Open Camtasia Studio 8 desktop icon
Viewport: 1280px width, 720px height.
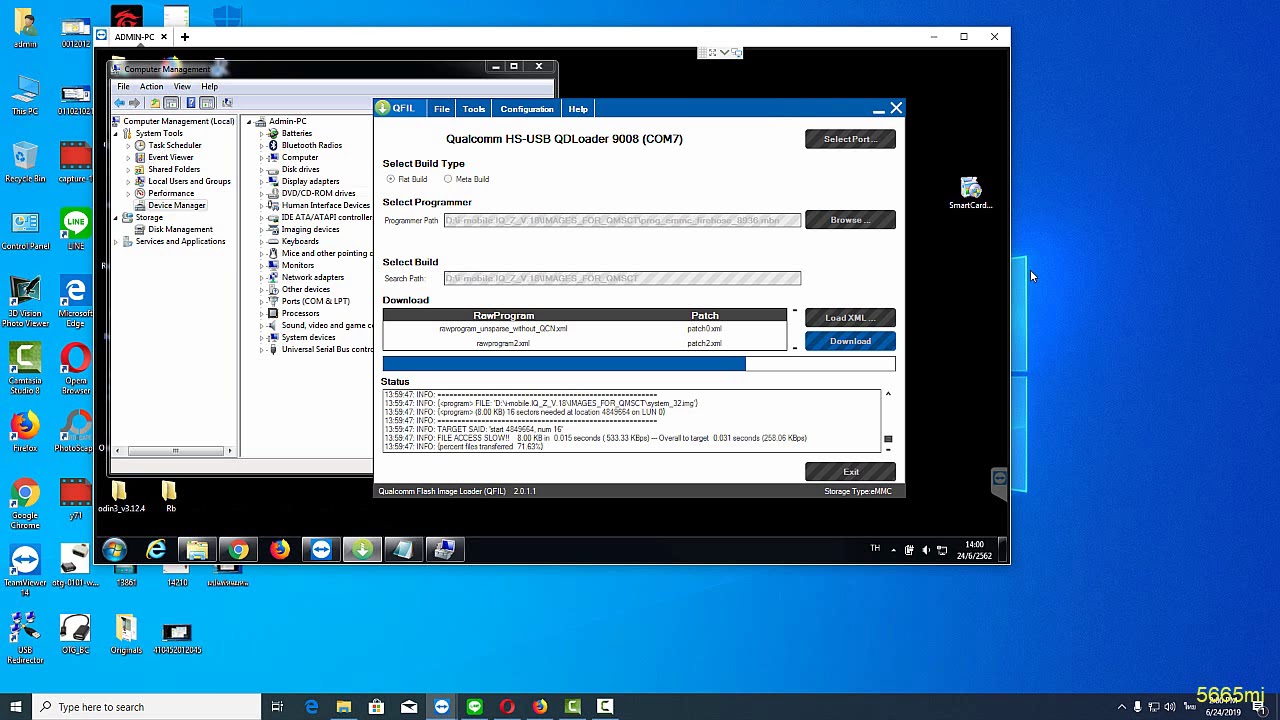coord(25,367)
